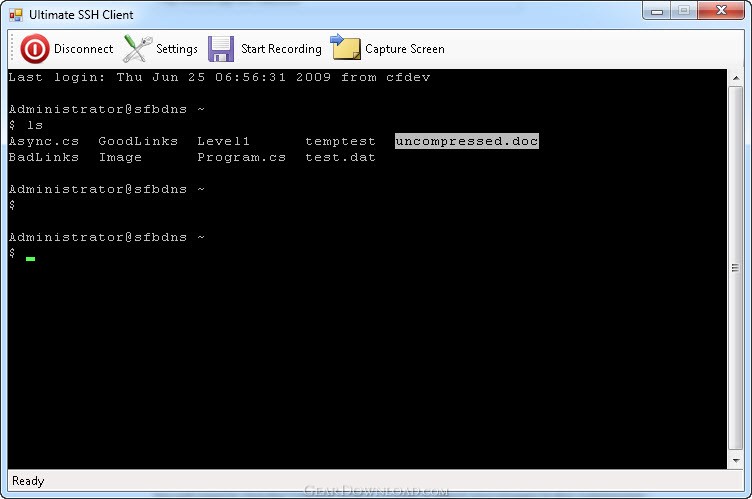Click the Ready status bar text
This screenshot has width=752, height=499.
click(x=28, y=481)
